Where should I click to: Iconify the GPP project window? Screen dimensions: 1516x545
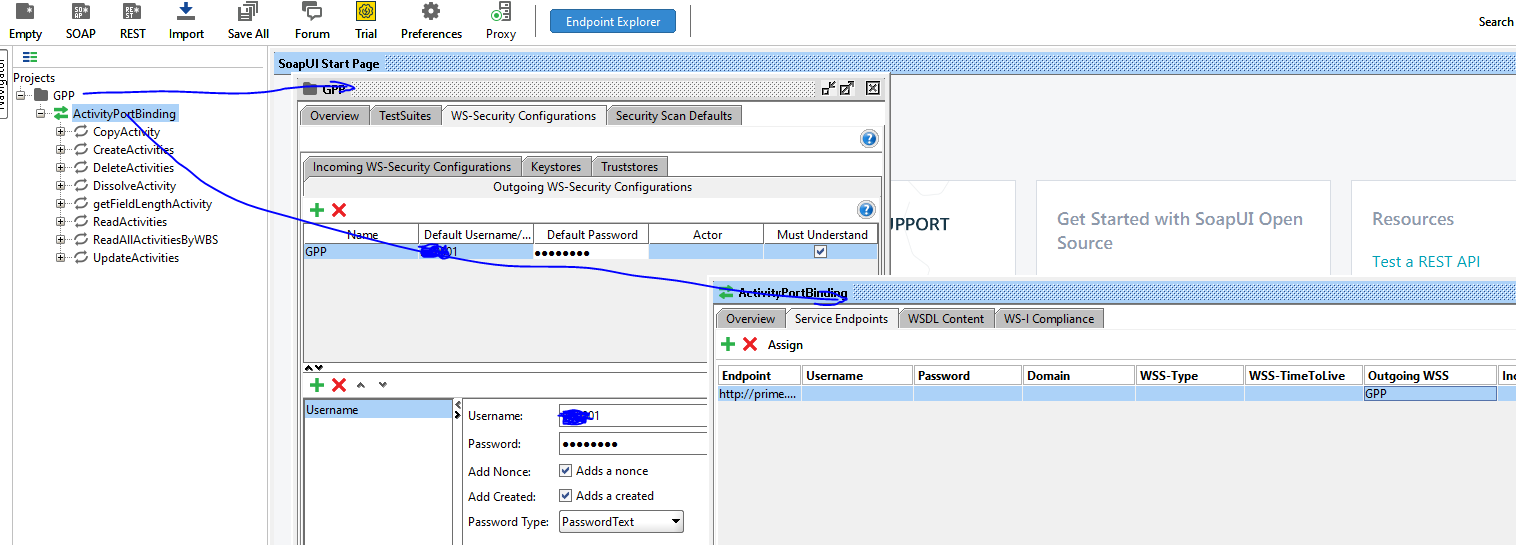pos(828,88)
